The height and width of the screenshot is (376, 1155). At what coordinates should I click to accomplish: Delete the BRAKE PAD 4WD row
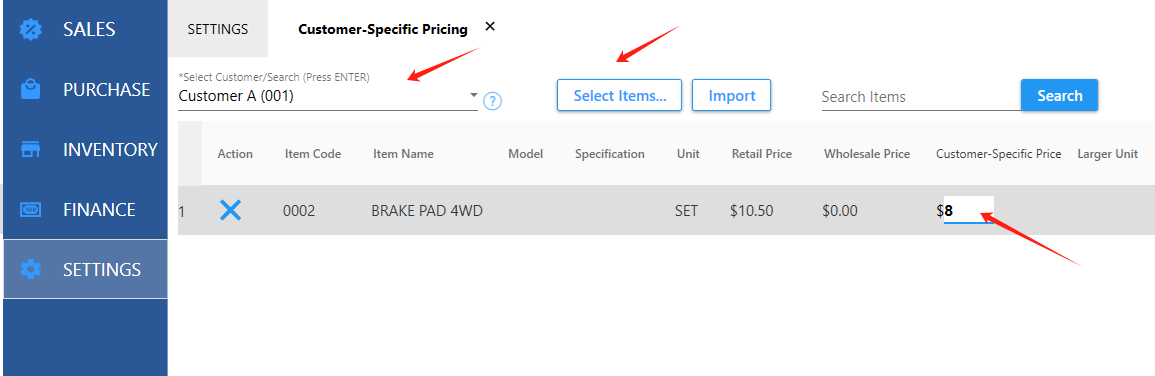[x=231, y=211]
